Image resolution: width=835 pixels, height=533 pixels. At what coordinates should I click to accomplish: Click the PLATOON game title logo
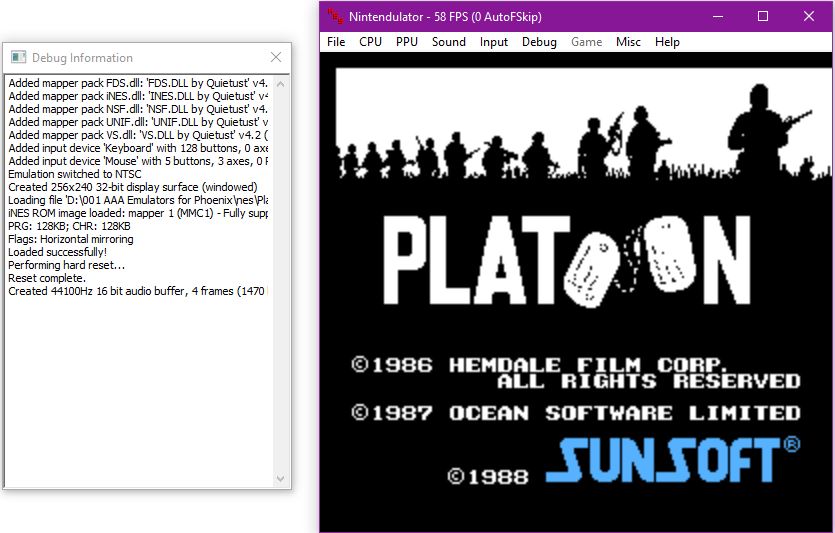tap(567, 261)
